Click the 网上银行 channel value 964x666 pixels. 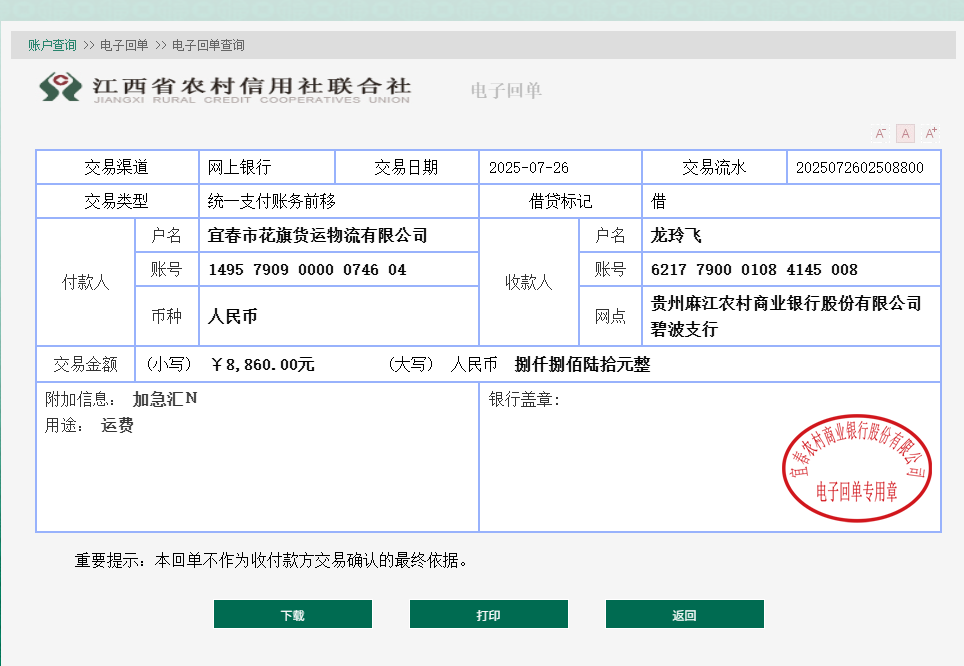(x=239, y=167)
